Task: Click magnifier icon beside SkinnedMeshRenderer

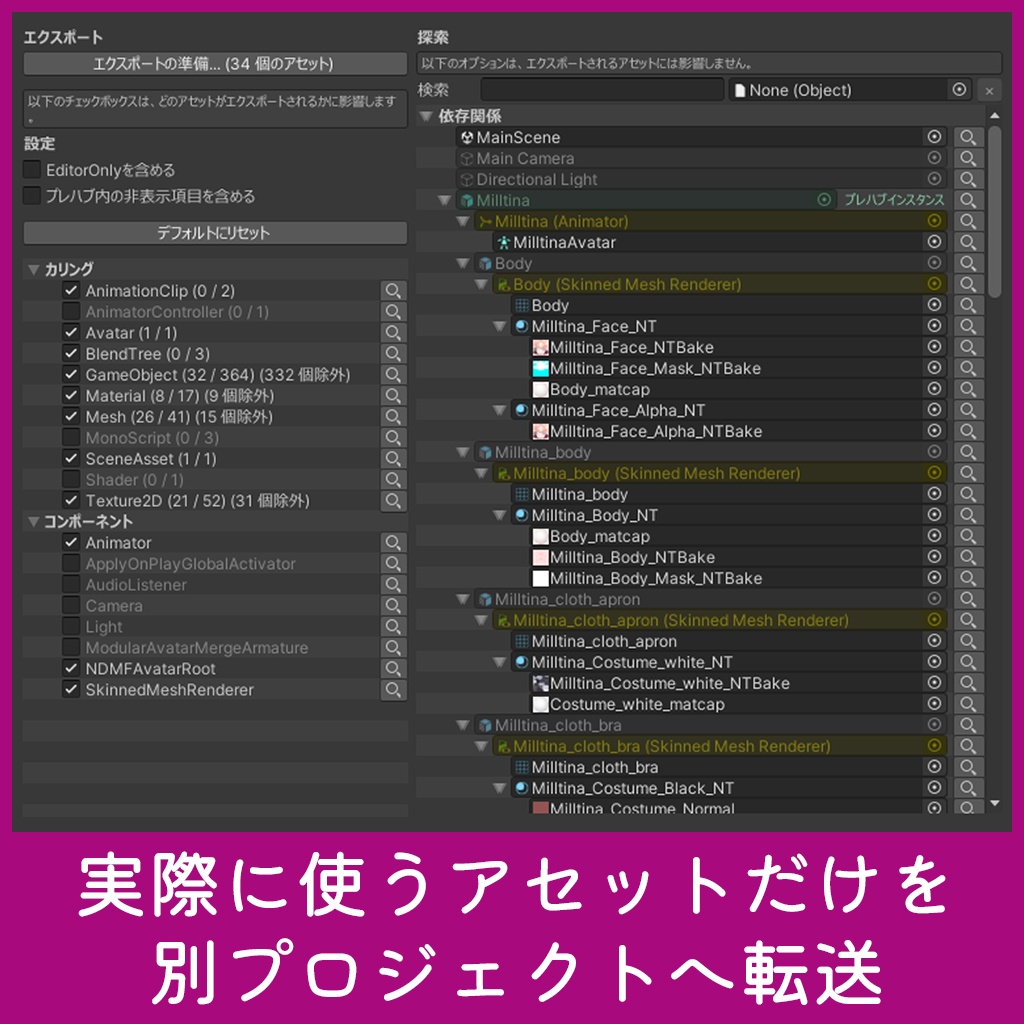Action: tap(393, 690)
